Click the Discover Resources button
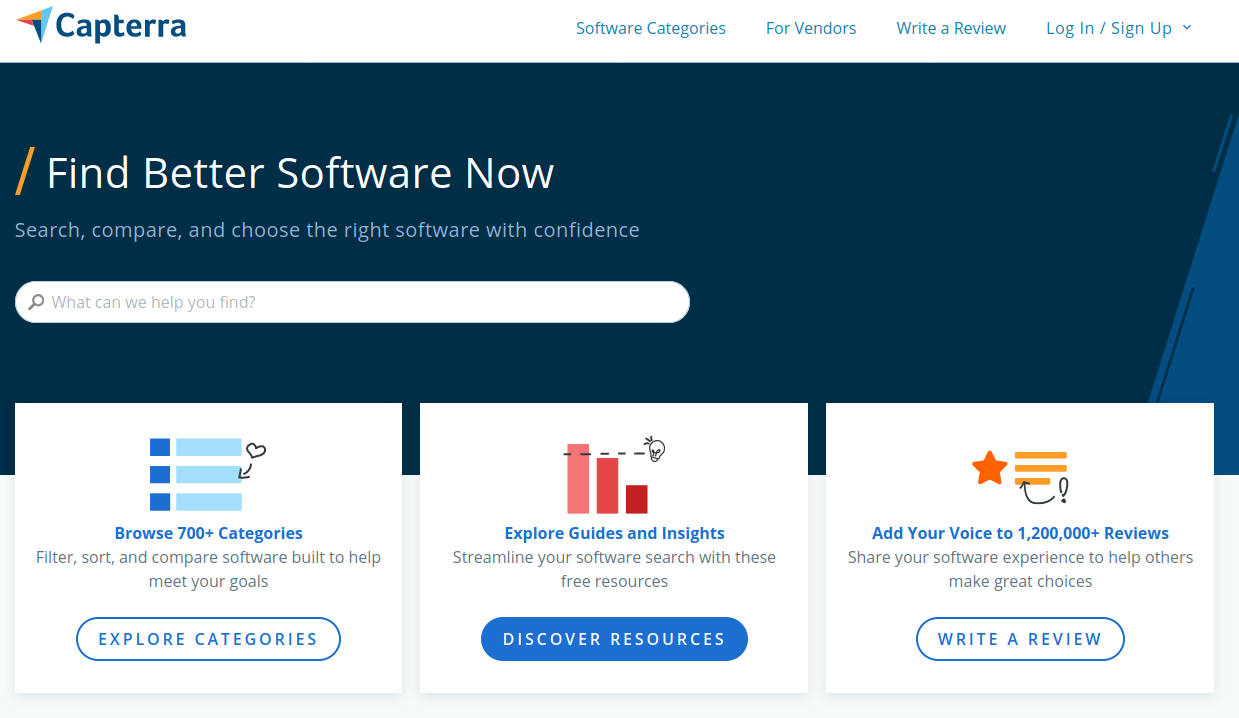This screenshot has height=718, width=1239. [614, 639]
